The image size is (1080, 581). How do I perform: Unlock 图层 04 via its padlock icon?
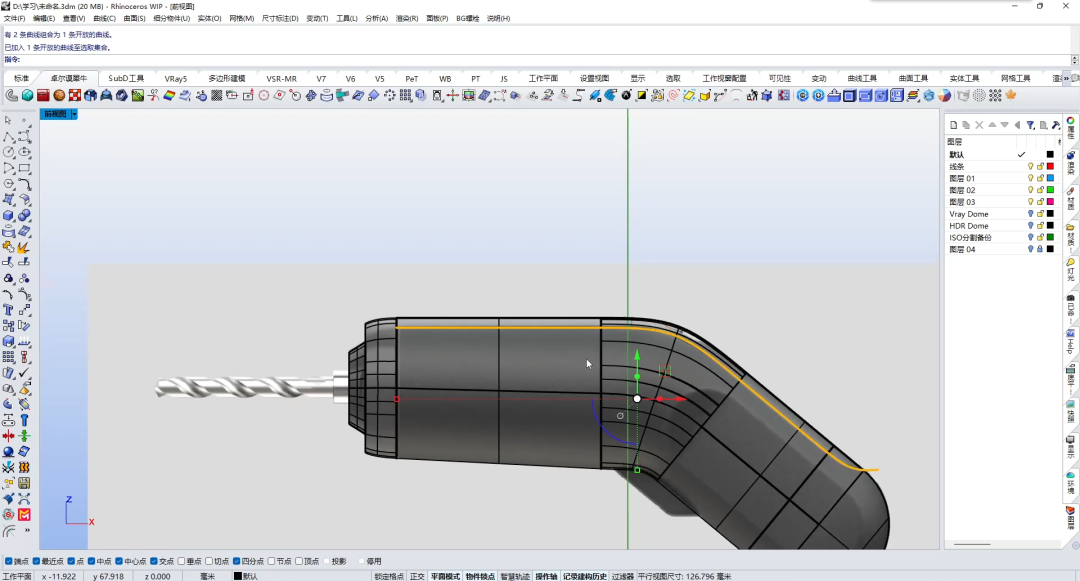(x=1040, y=250)
